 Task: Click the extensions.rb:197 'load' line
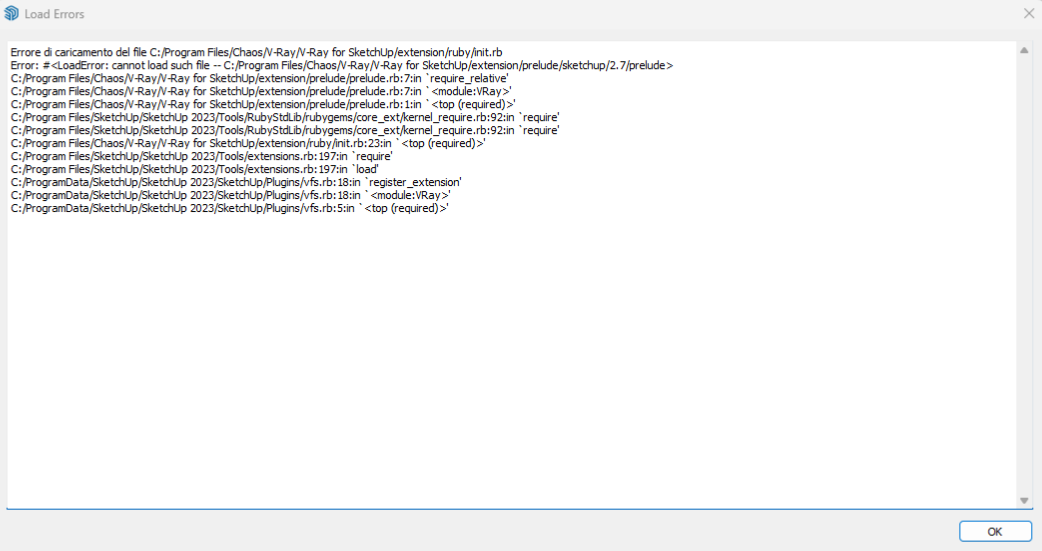click(195, 169)
